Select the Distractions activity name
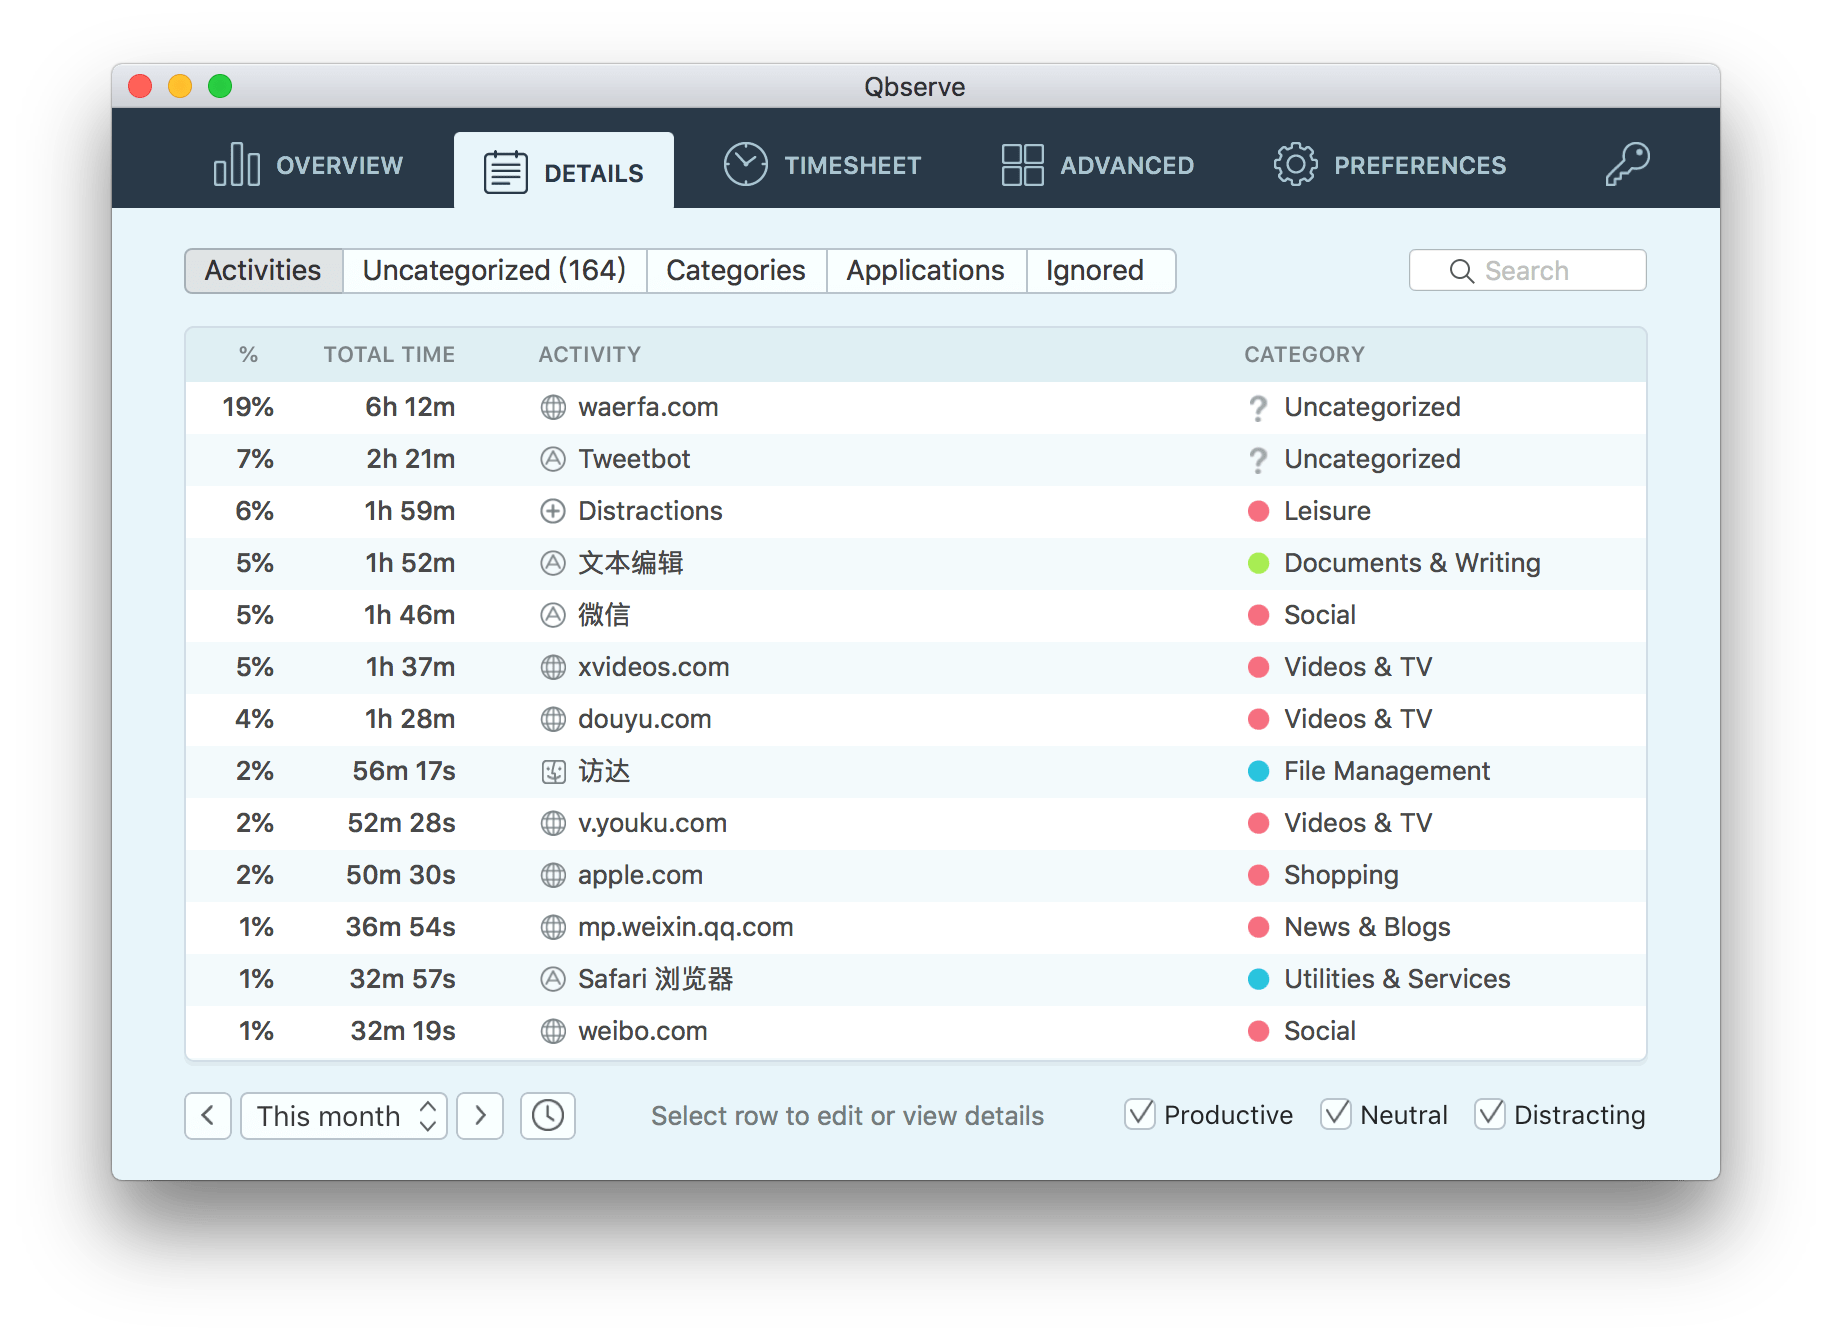 click(650, 512)
